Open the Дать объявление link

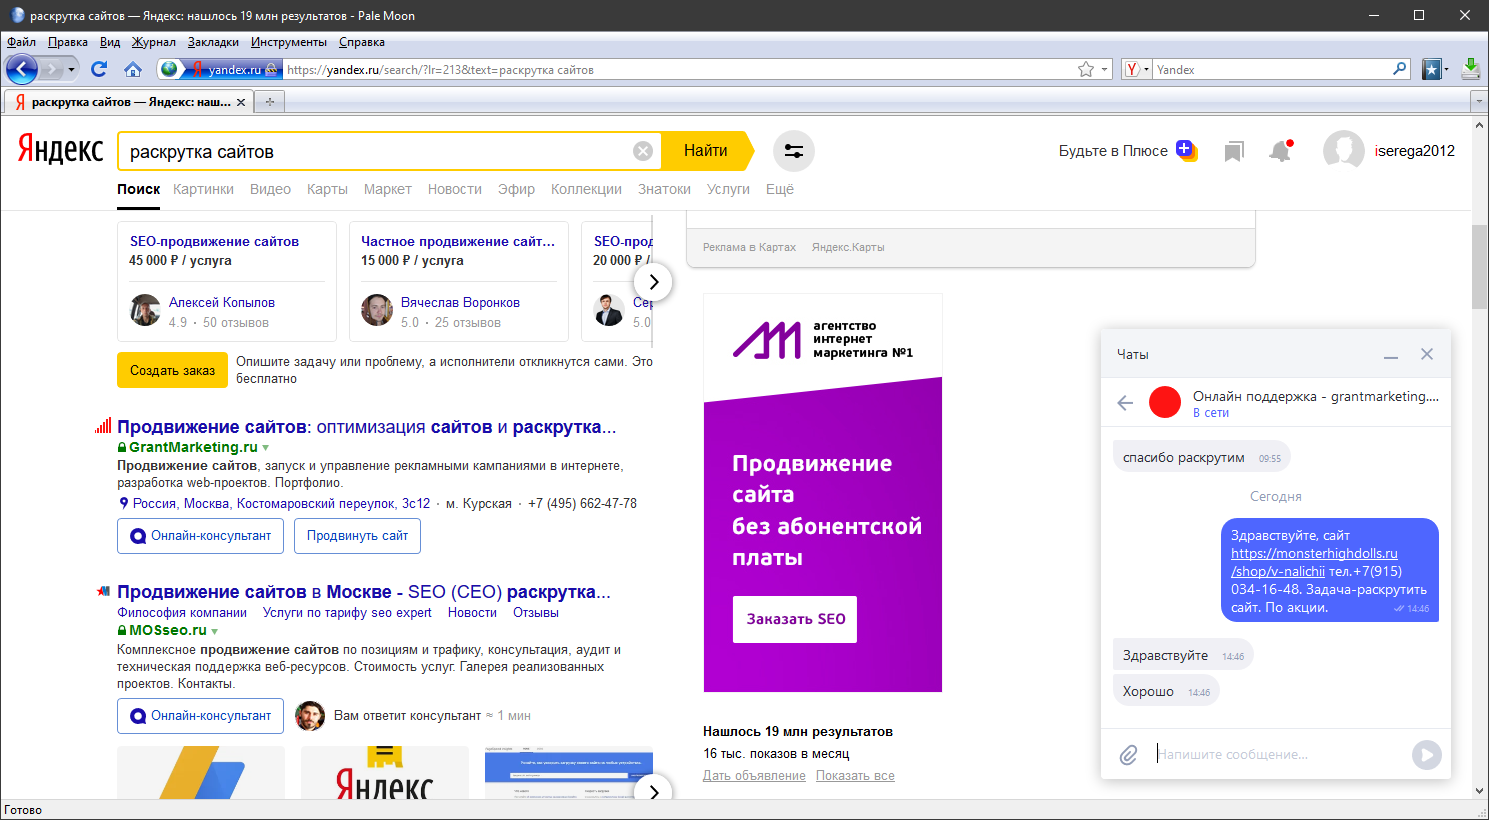(754, 776)
